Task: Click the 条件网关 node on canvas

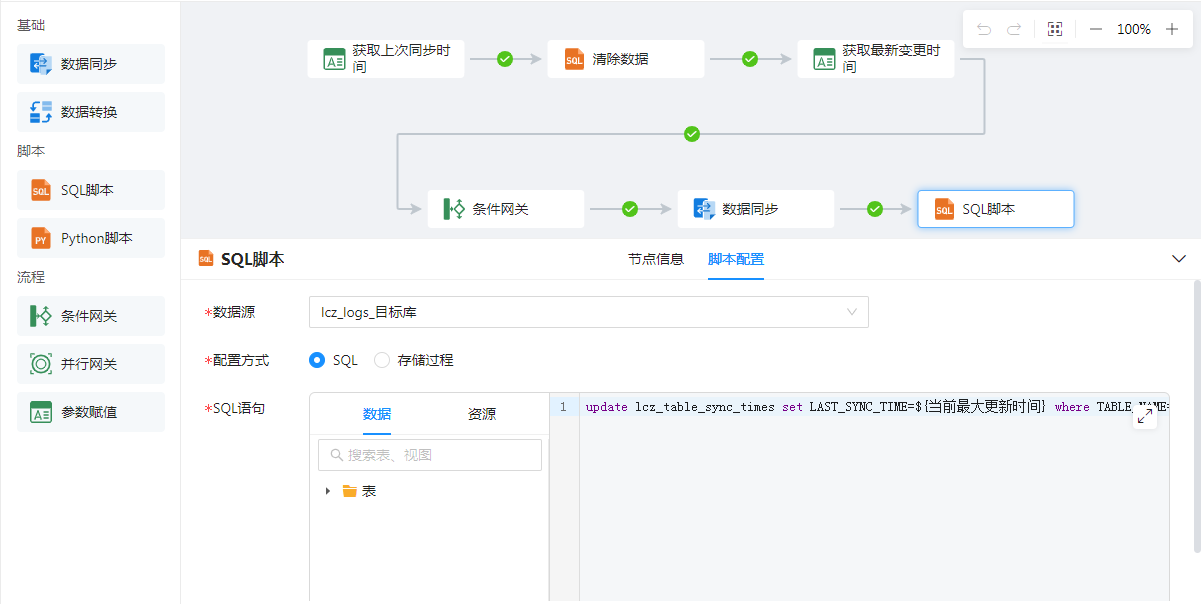Action: [505, 209]
